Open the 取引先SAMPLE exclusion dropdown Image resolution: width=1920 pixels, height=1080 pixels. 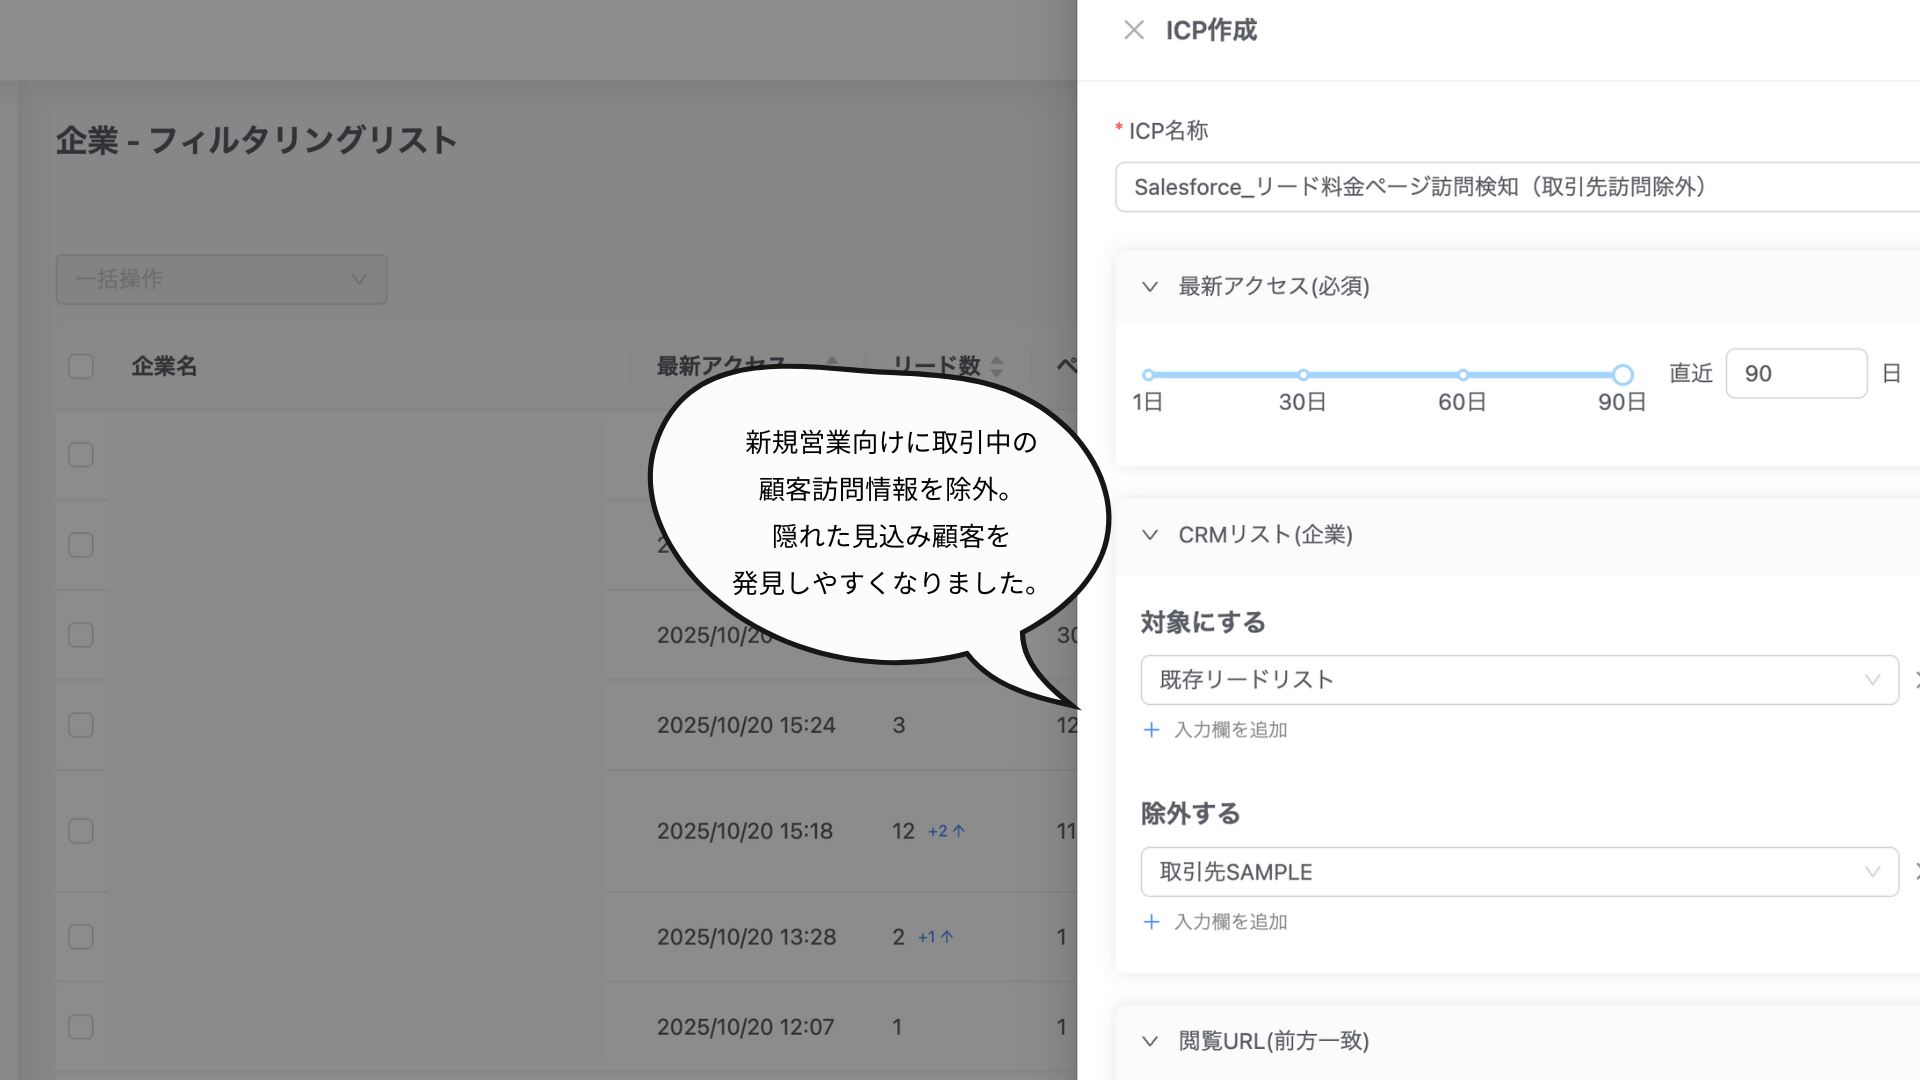pyautogui.click(x=1518, y=872)
